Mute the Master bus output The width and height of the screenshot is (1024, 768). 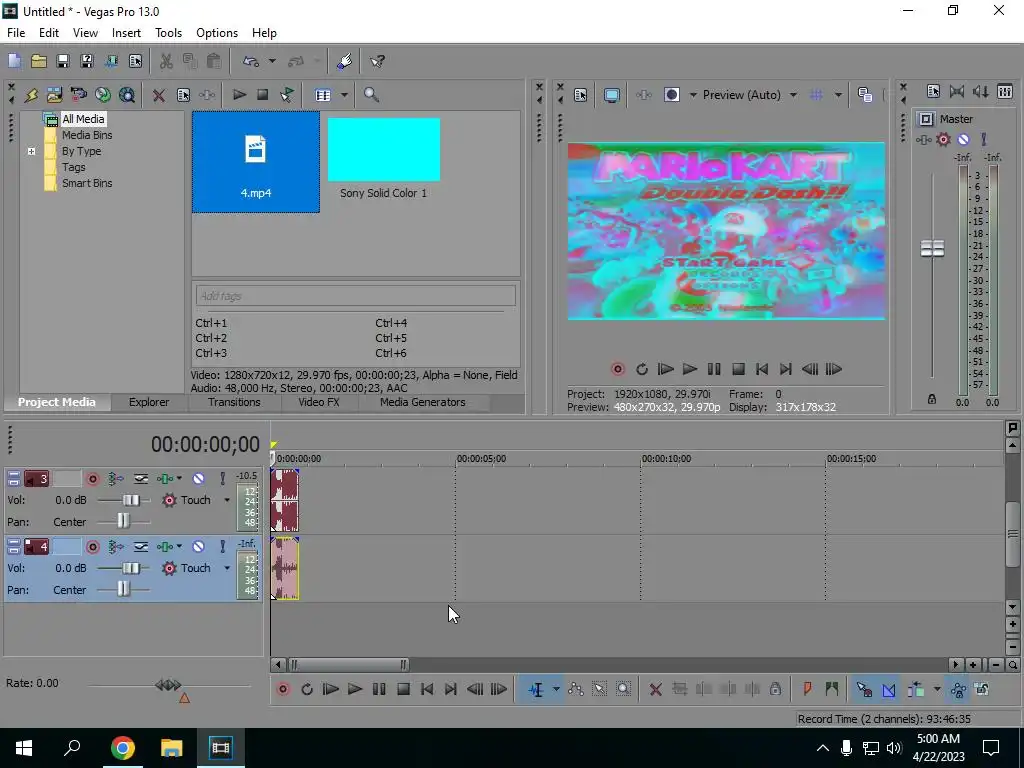click(963, 139)
